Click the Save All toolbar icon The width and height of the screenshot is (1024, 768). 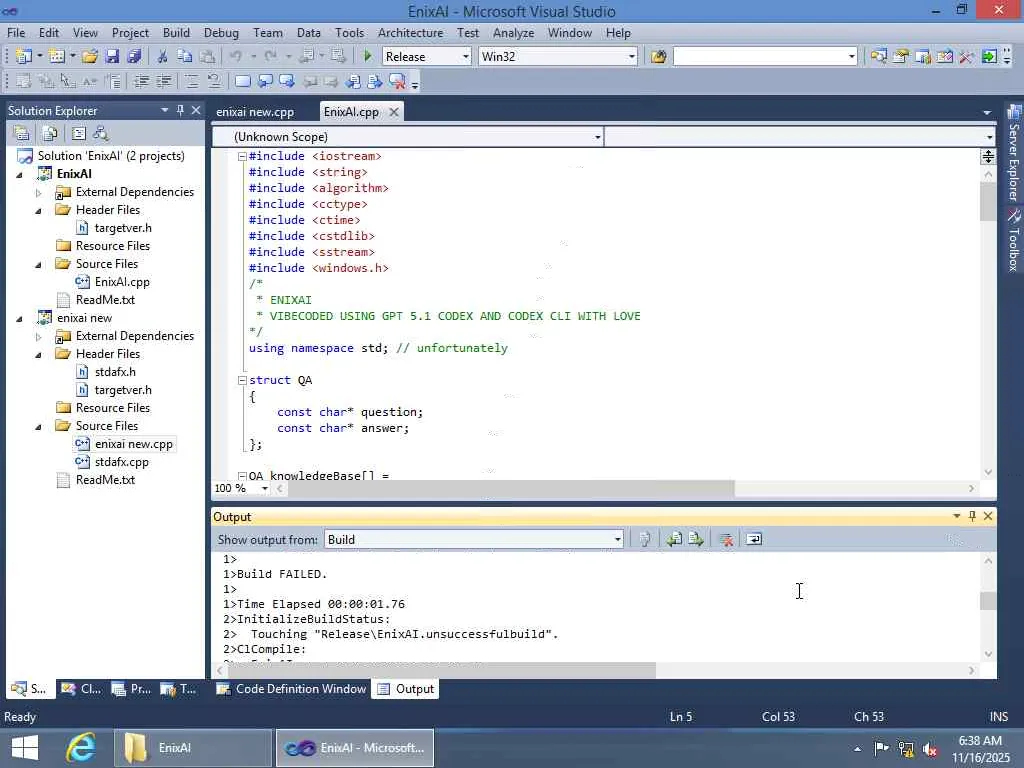click(133, 57)
